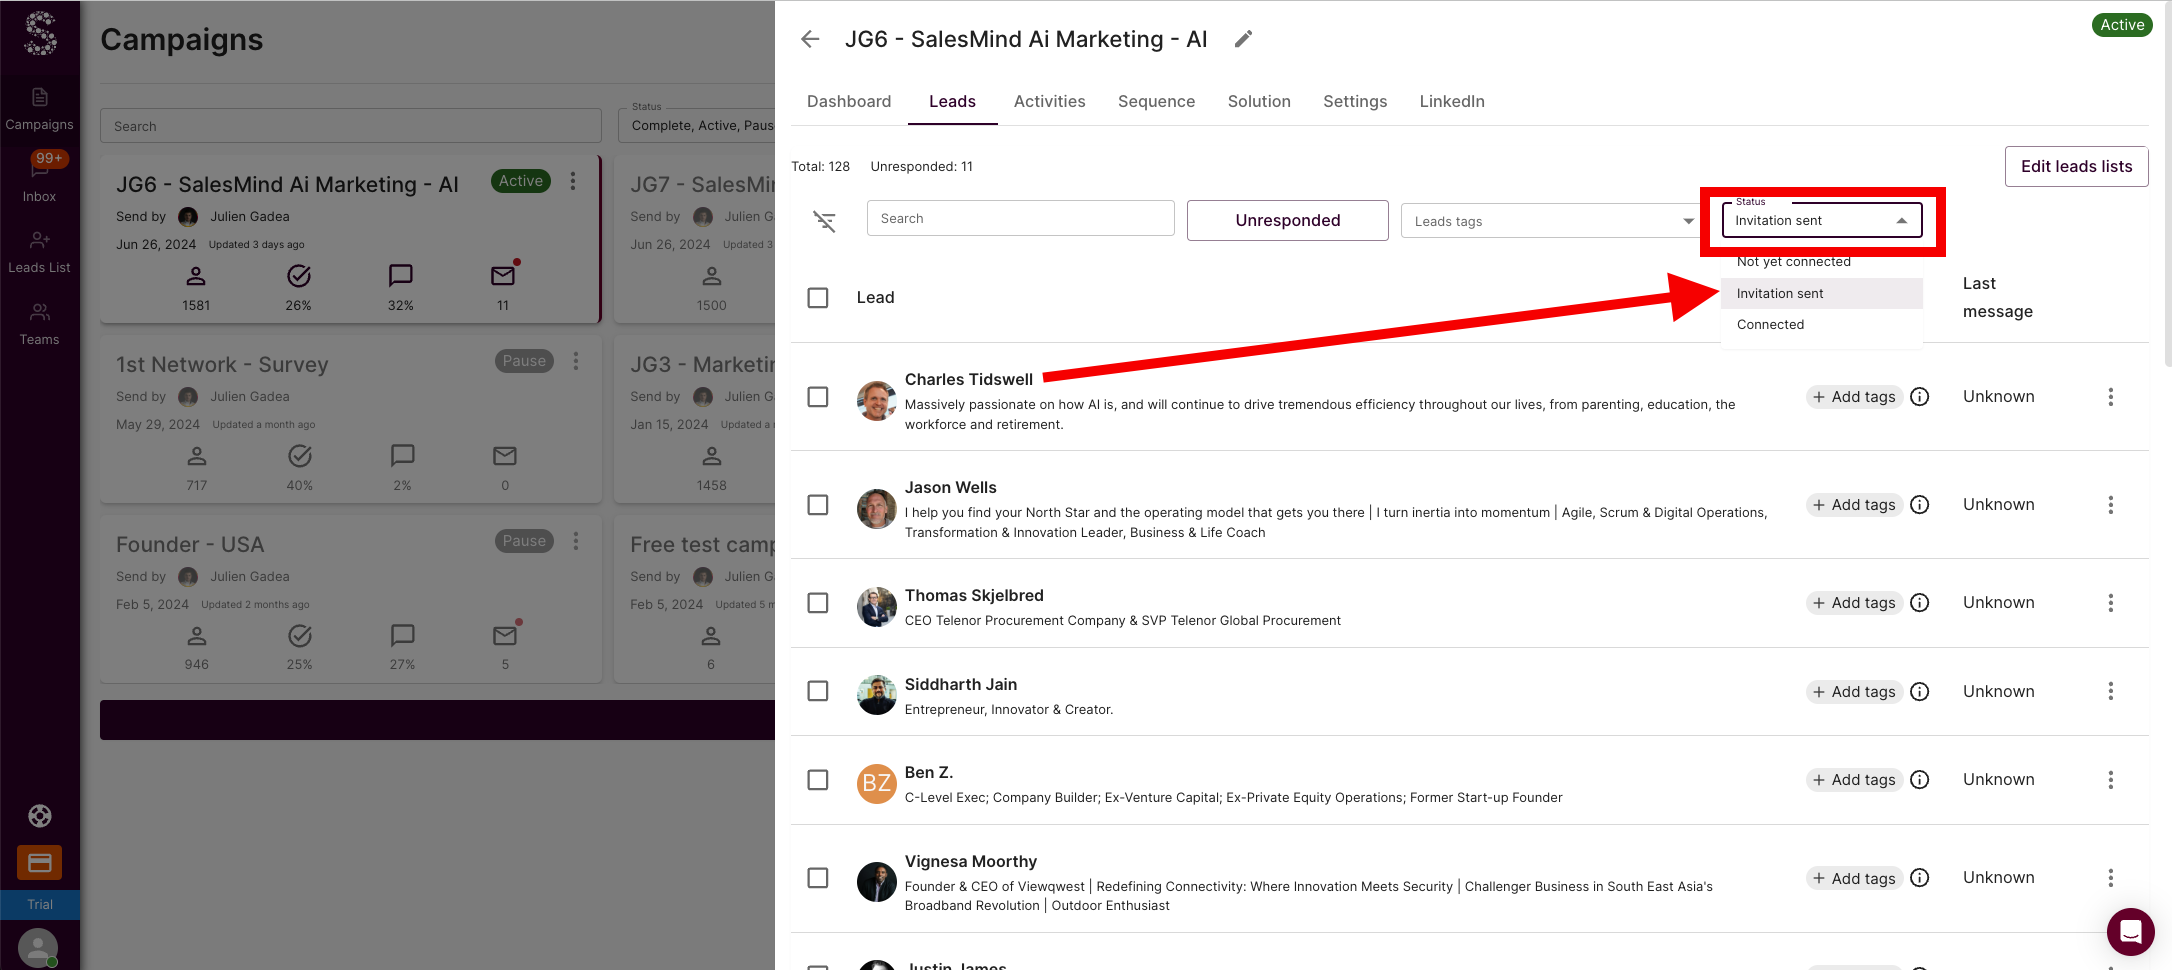Open the chat support bubble

2130,932
